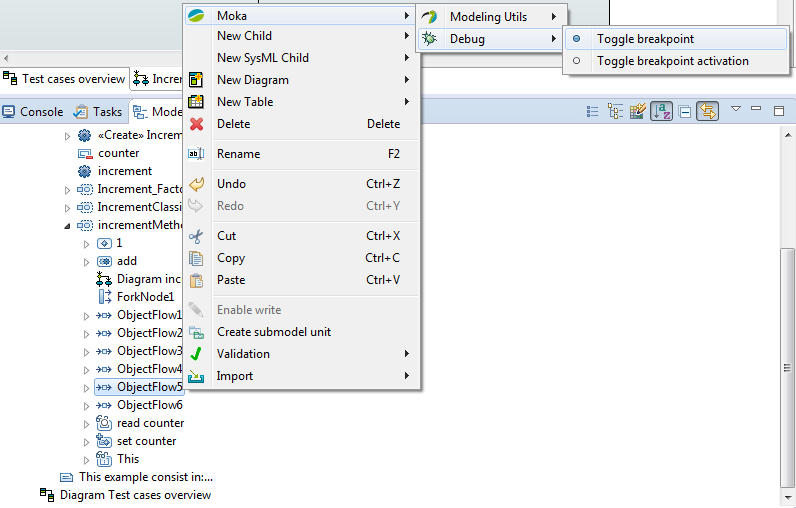Click the read counter action icon

(104, 423)
